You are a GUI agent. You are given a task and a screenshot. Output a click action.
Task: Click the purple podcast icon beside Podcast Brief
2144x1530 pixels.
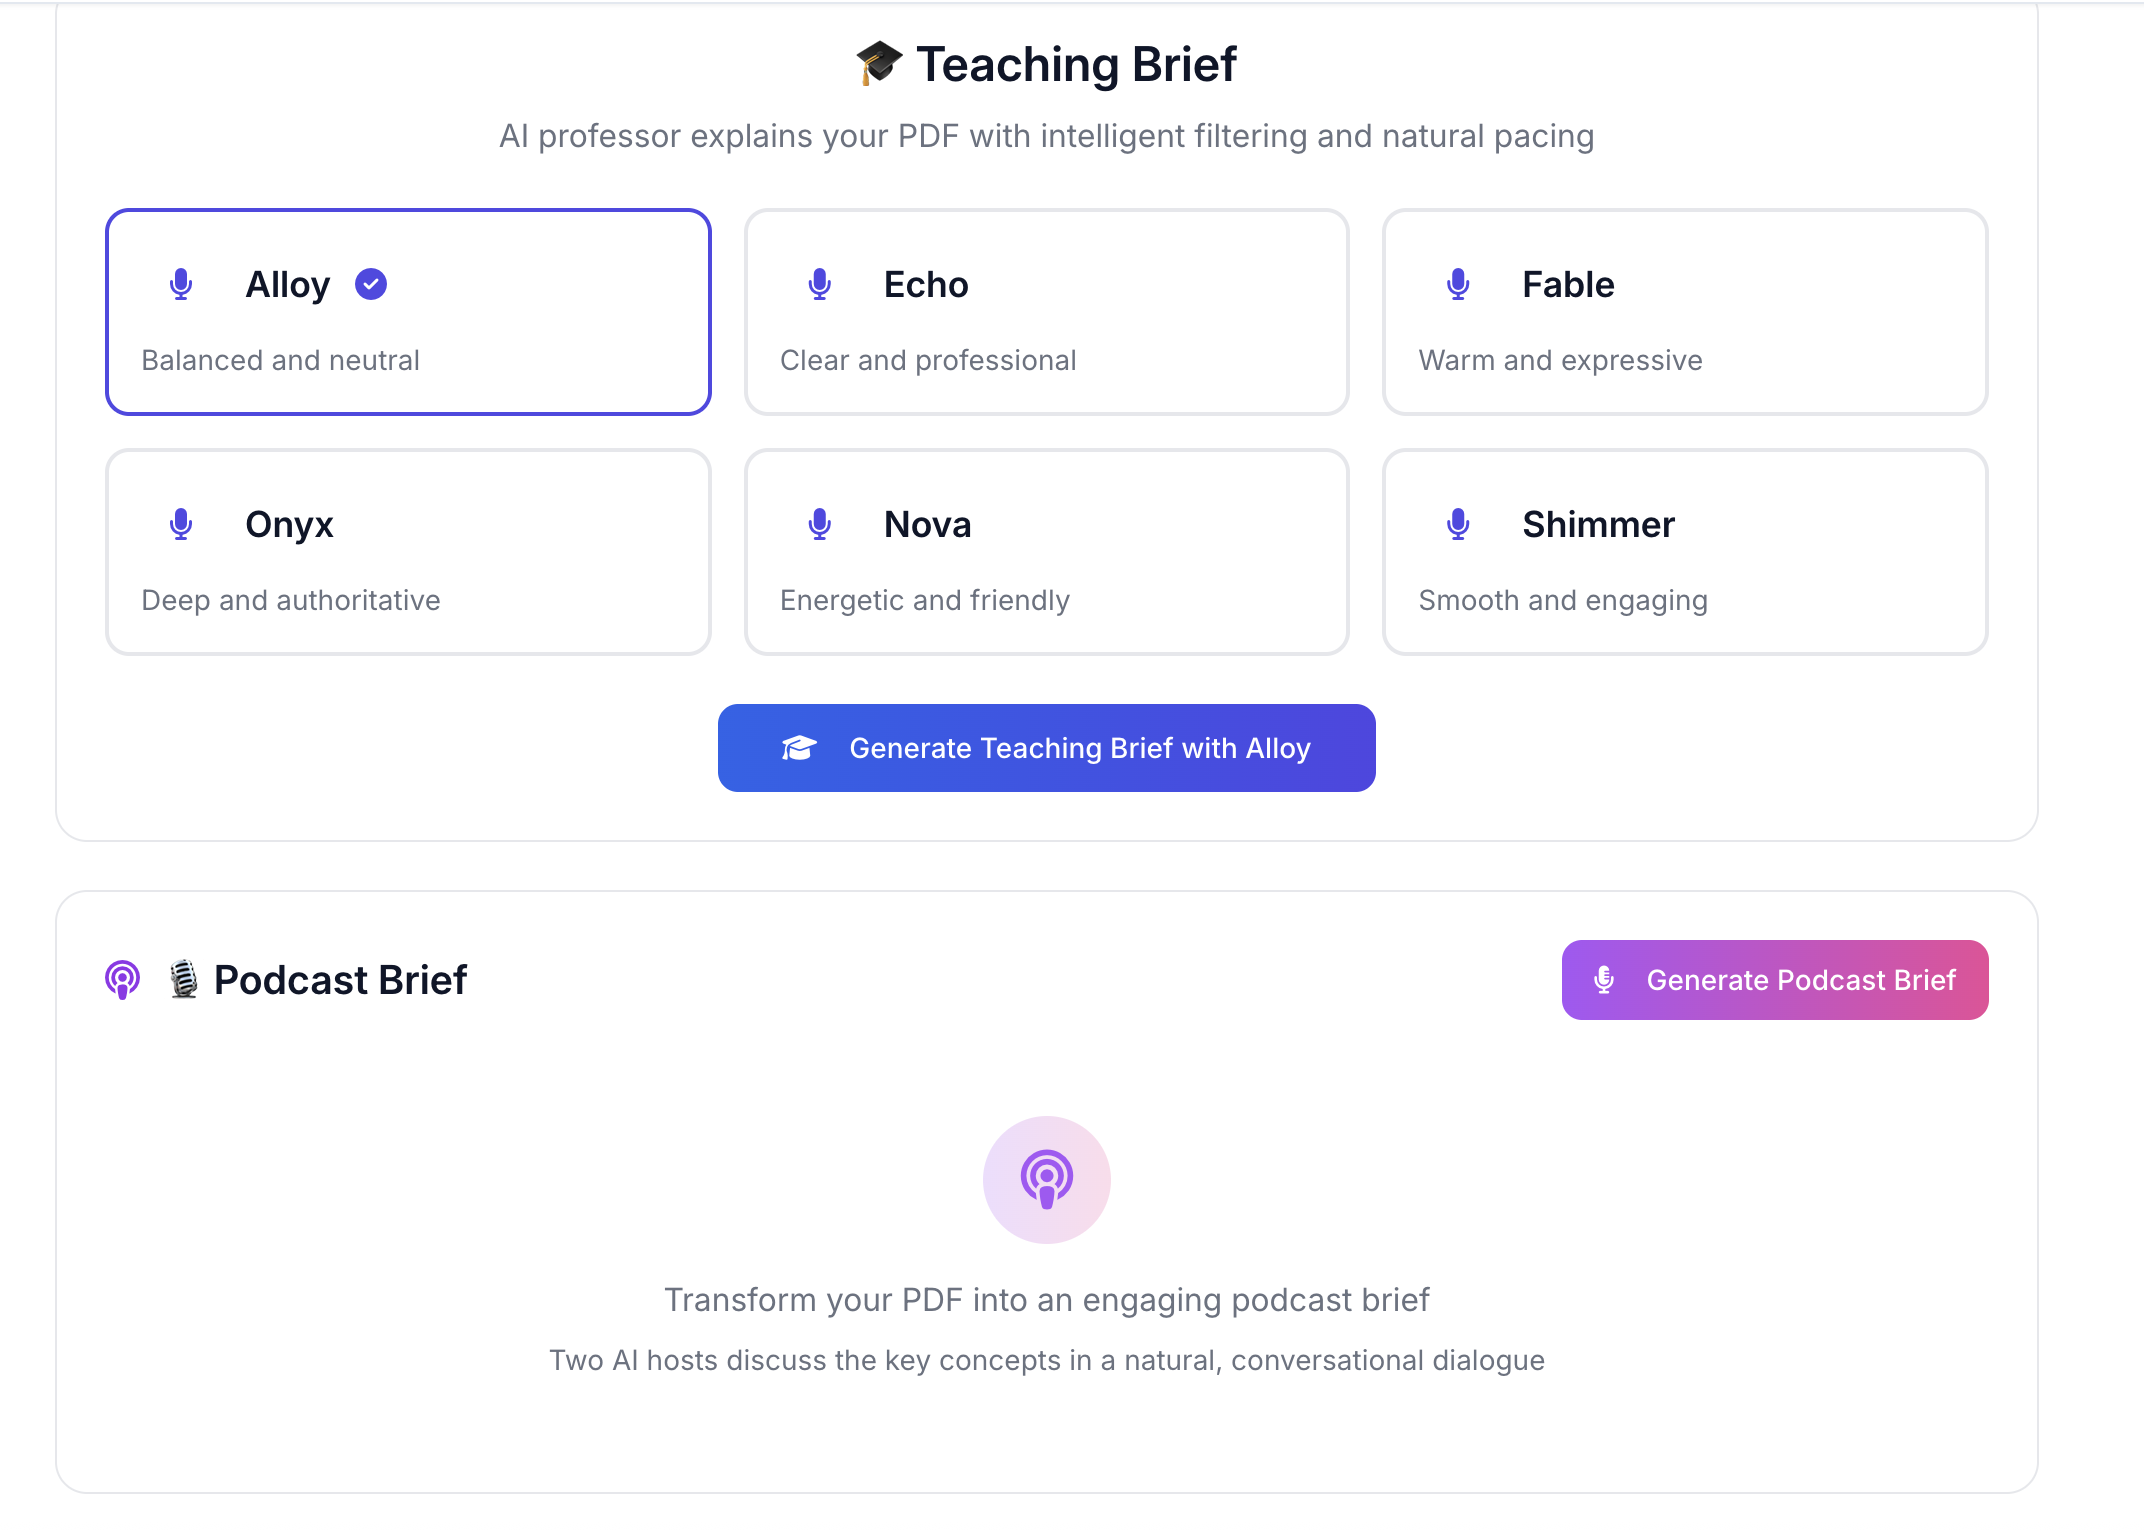click(123, 980)
